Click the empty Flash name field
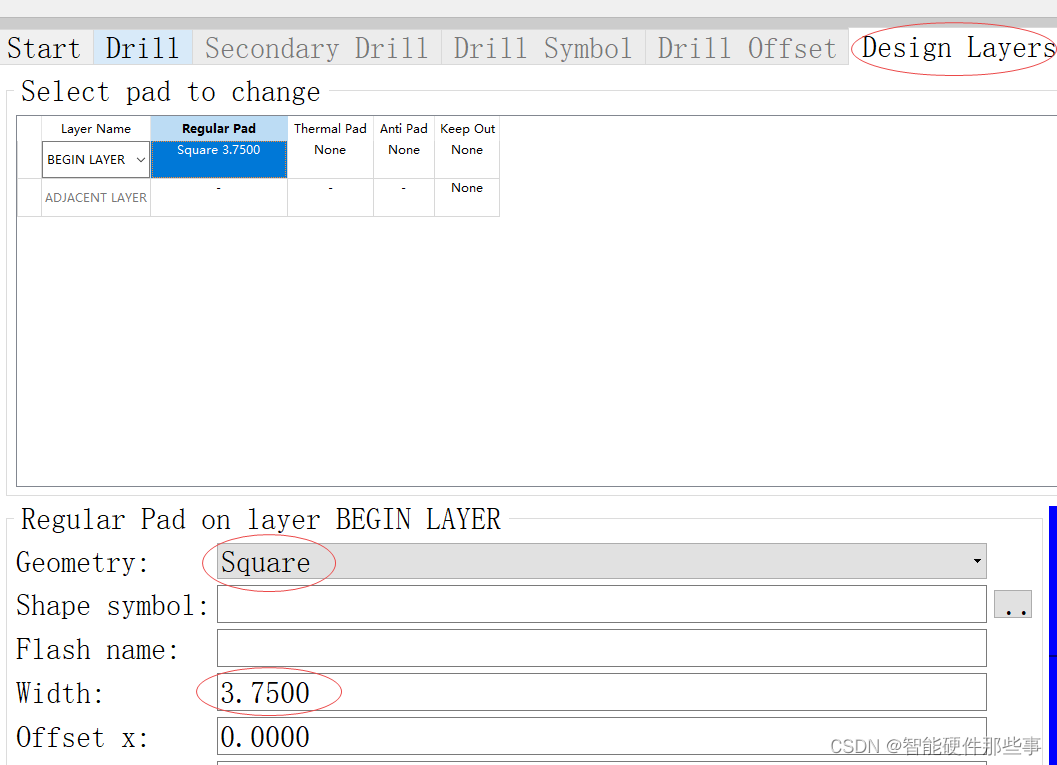1057x765 pixels. coord(600,647)
